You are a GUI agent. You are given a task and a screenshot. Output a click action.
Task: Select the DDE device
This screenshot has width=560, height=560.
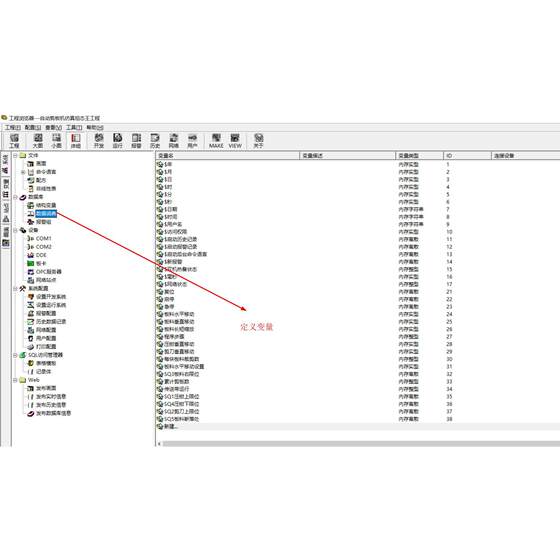pos(41,255)
